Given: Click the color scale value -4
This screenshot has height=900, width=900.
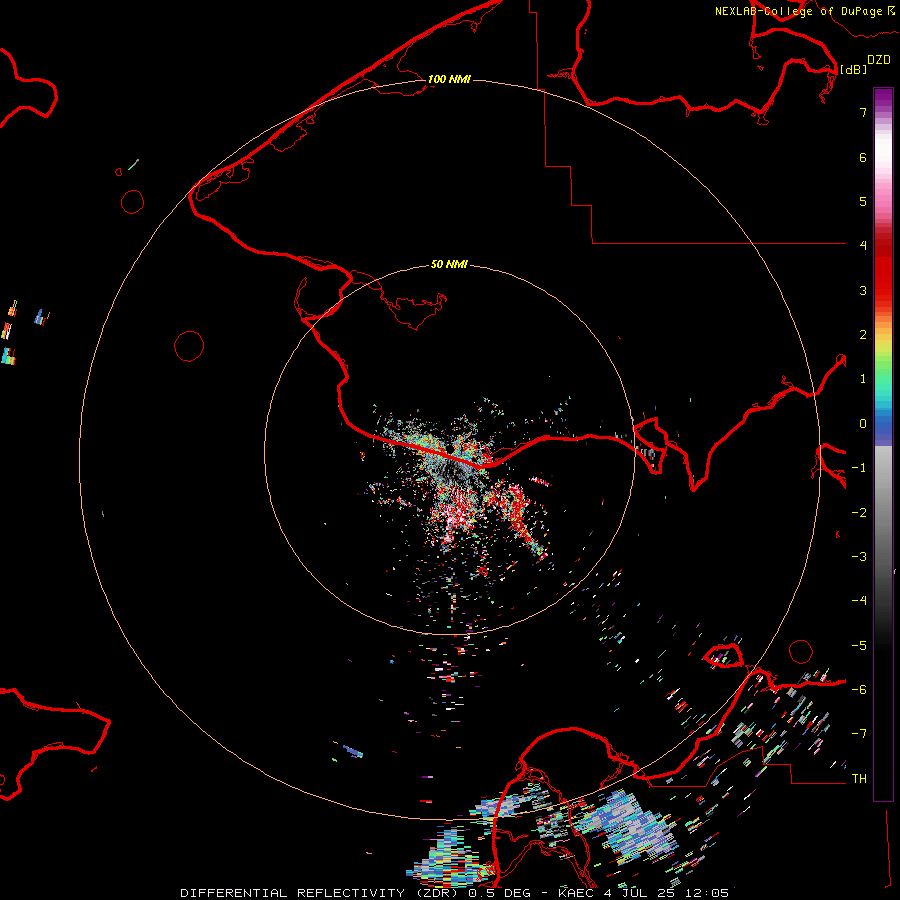Looking at the screenshot, I should (x=859, y=601).
